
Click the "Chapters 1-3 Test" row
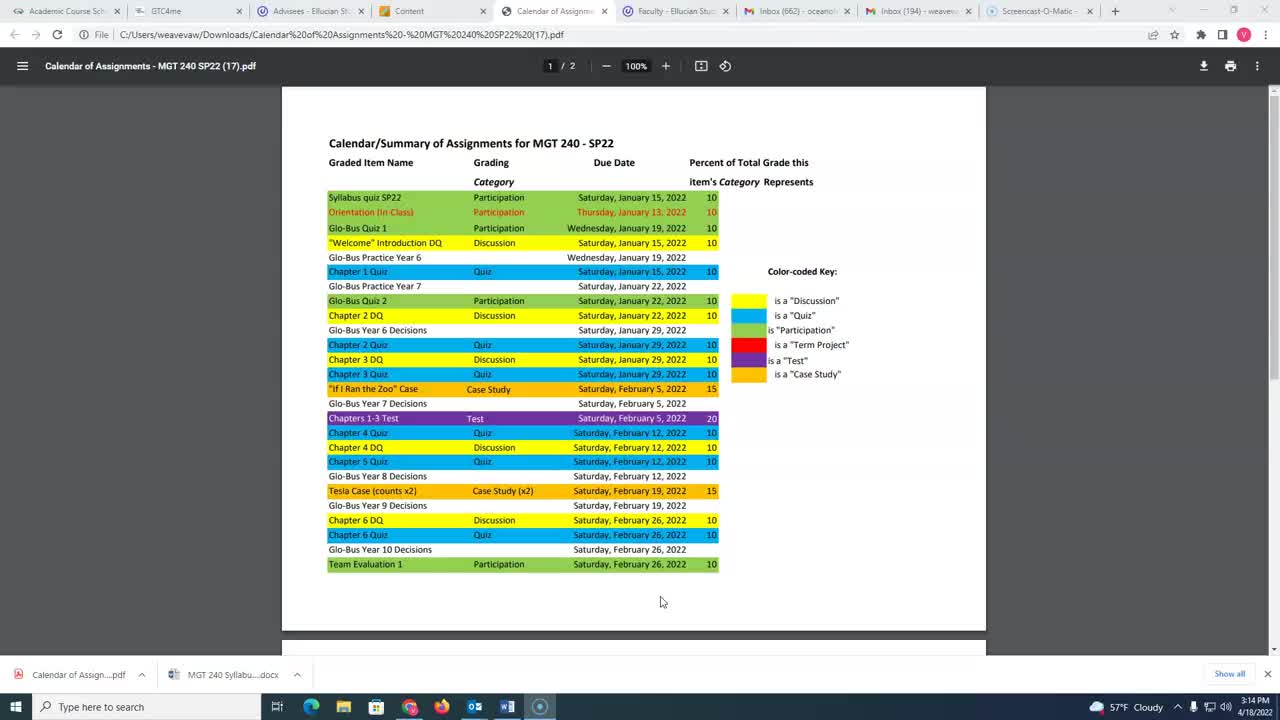coord(523,419)
